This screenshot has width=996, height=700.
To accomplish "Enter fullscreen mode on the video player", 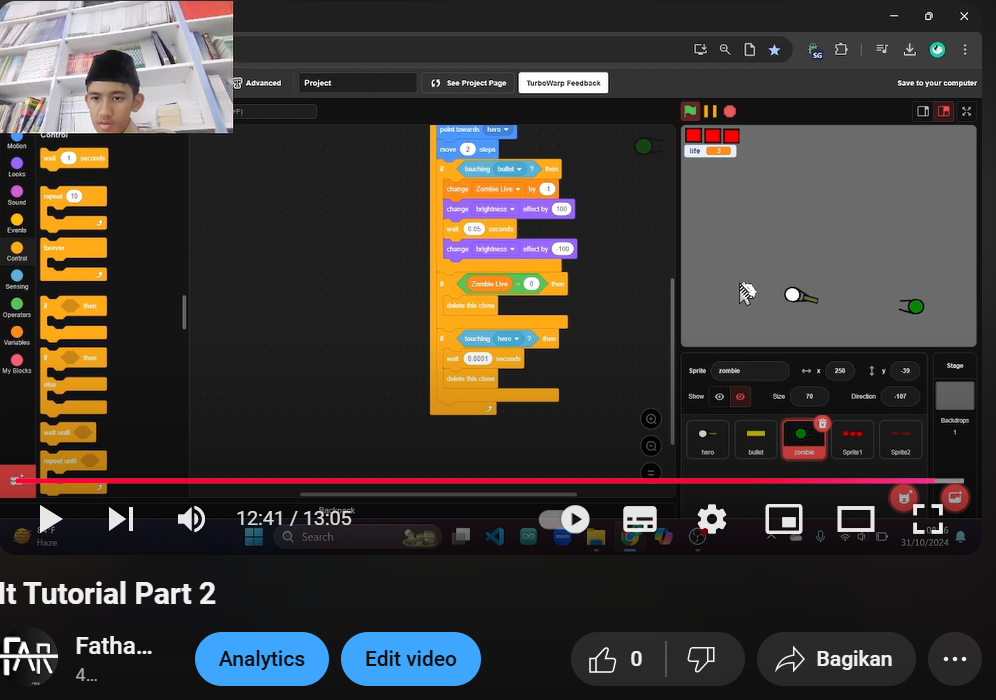I will [928, 519].
